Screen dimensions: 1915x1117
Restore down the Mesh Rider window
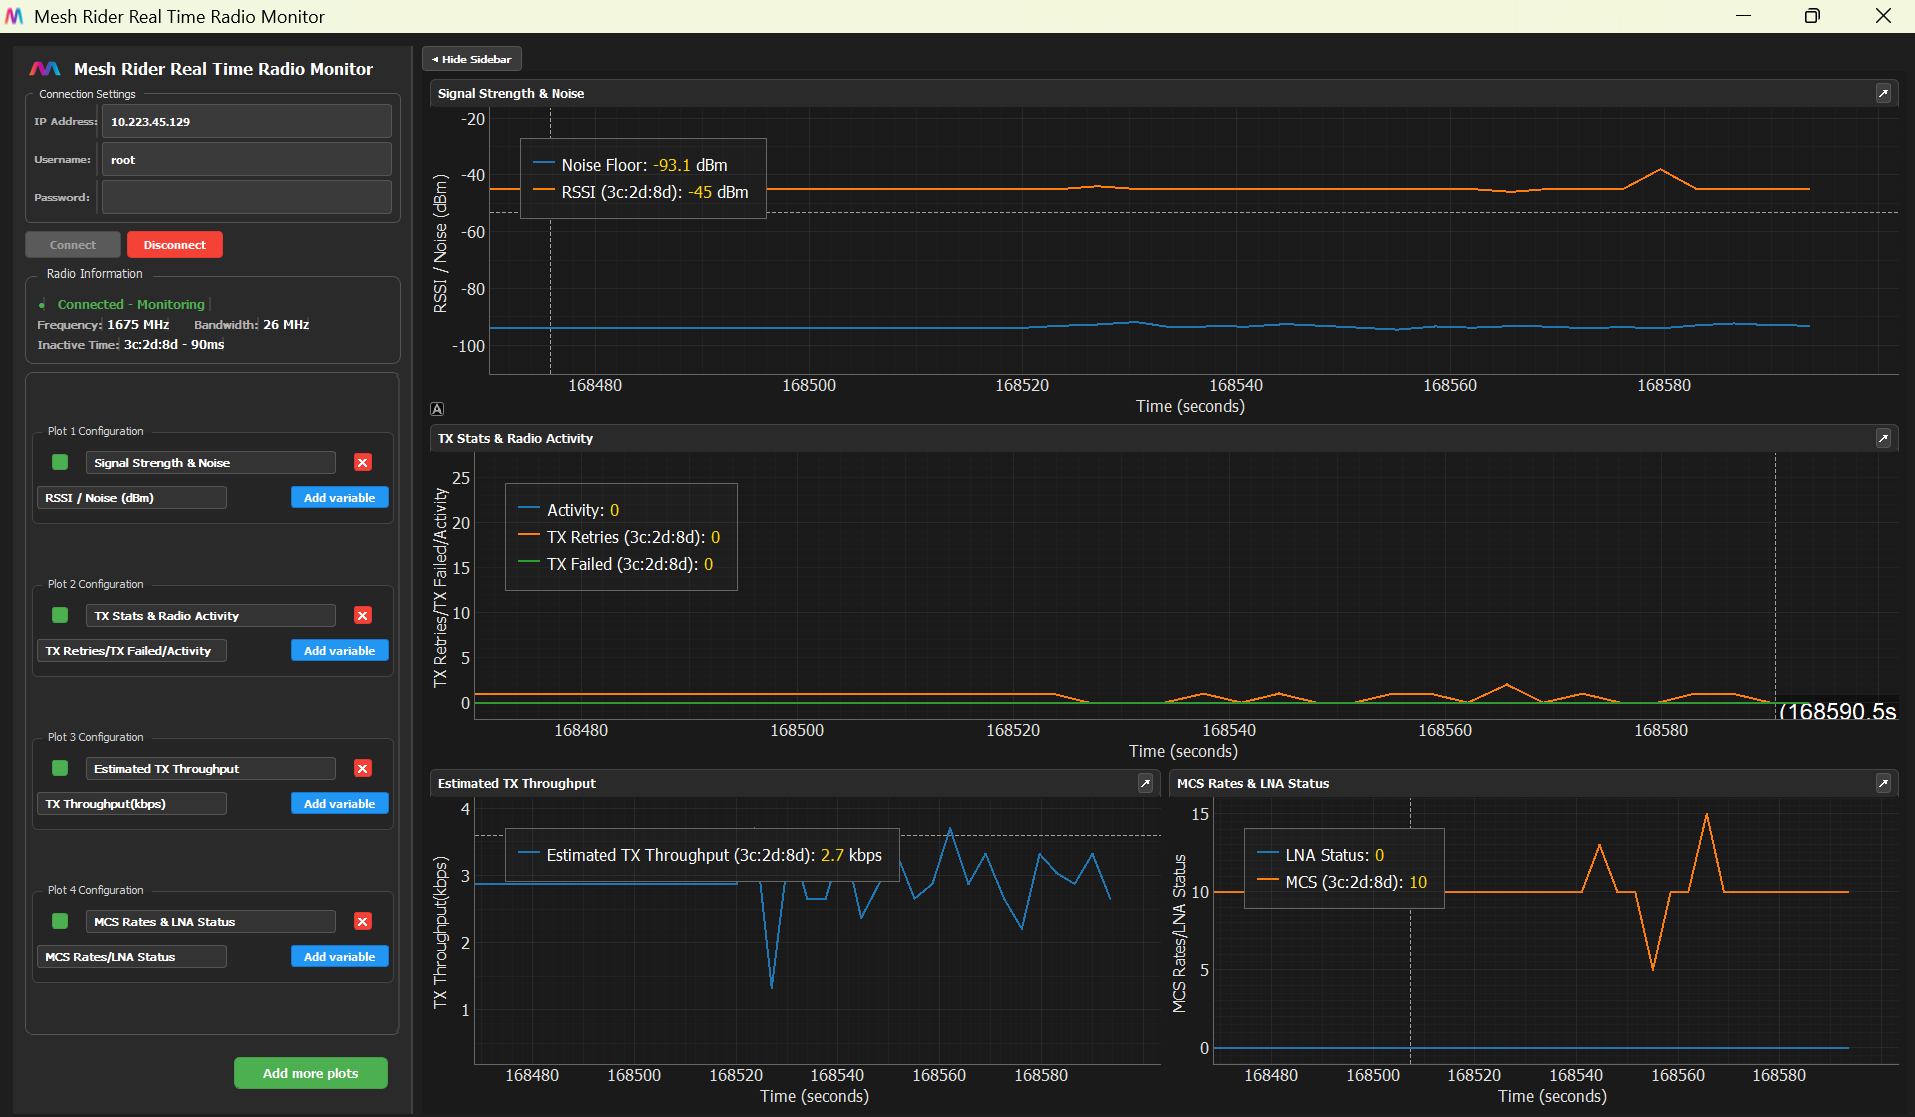1812,16
